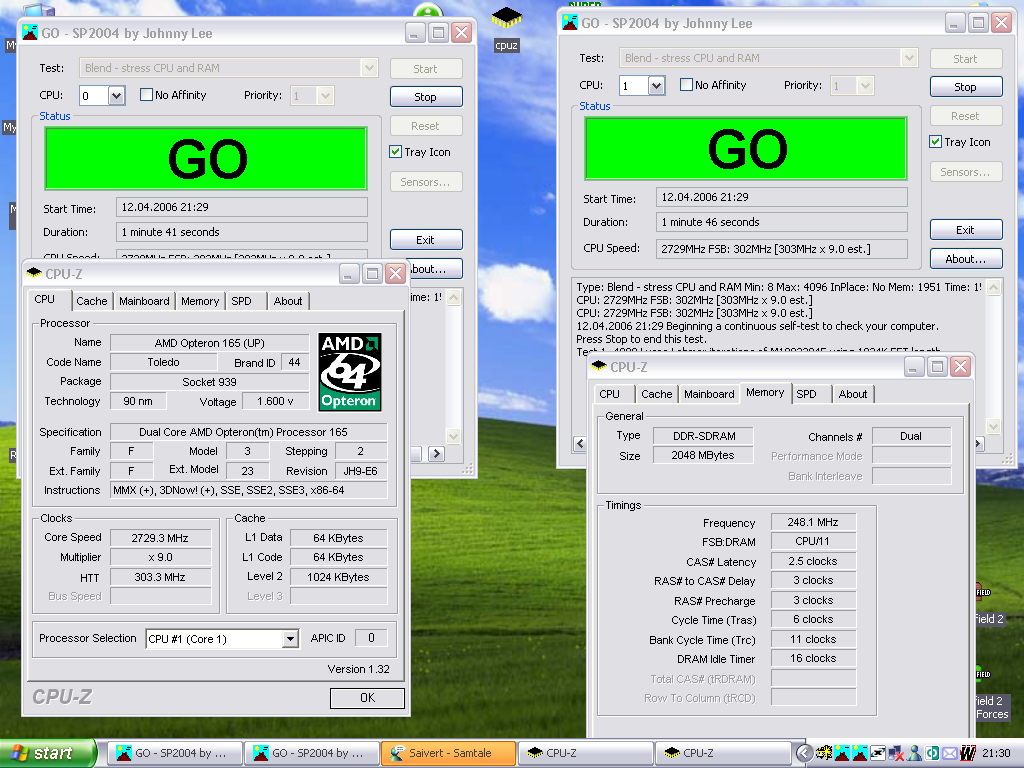
Task: Click FSB:DRAM value CPU/11
Action: coord(813,541)
